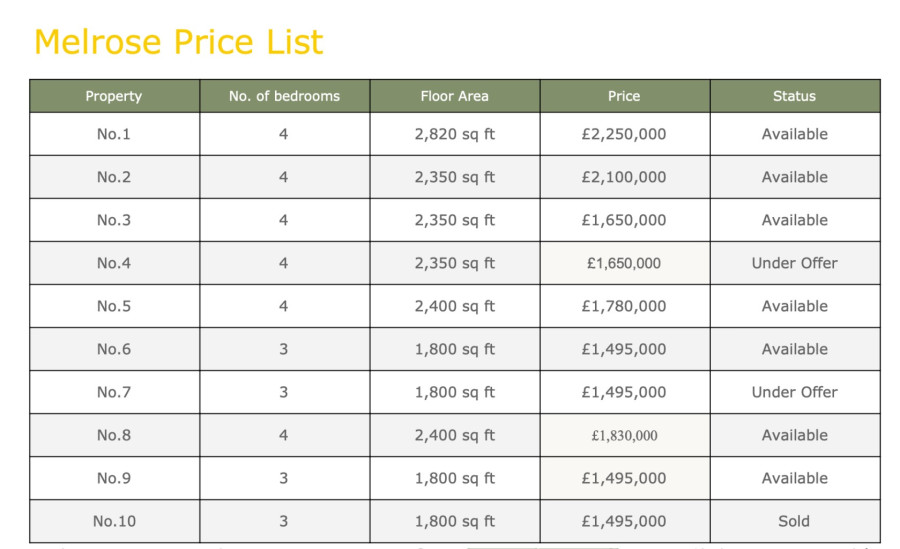
Task: Click the £2,250,000 price cell
Action: pyautogui.click(x=624, y=134)
